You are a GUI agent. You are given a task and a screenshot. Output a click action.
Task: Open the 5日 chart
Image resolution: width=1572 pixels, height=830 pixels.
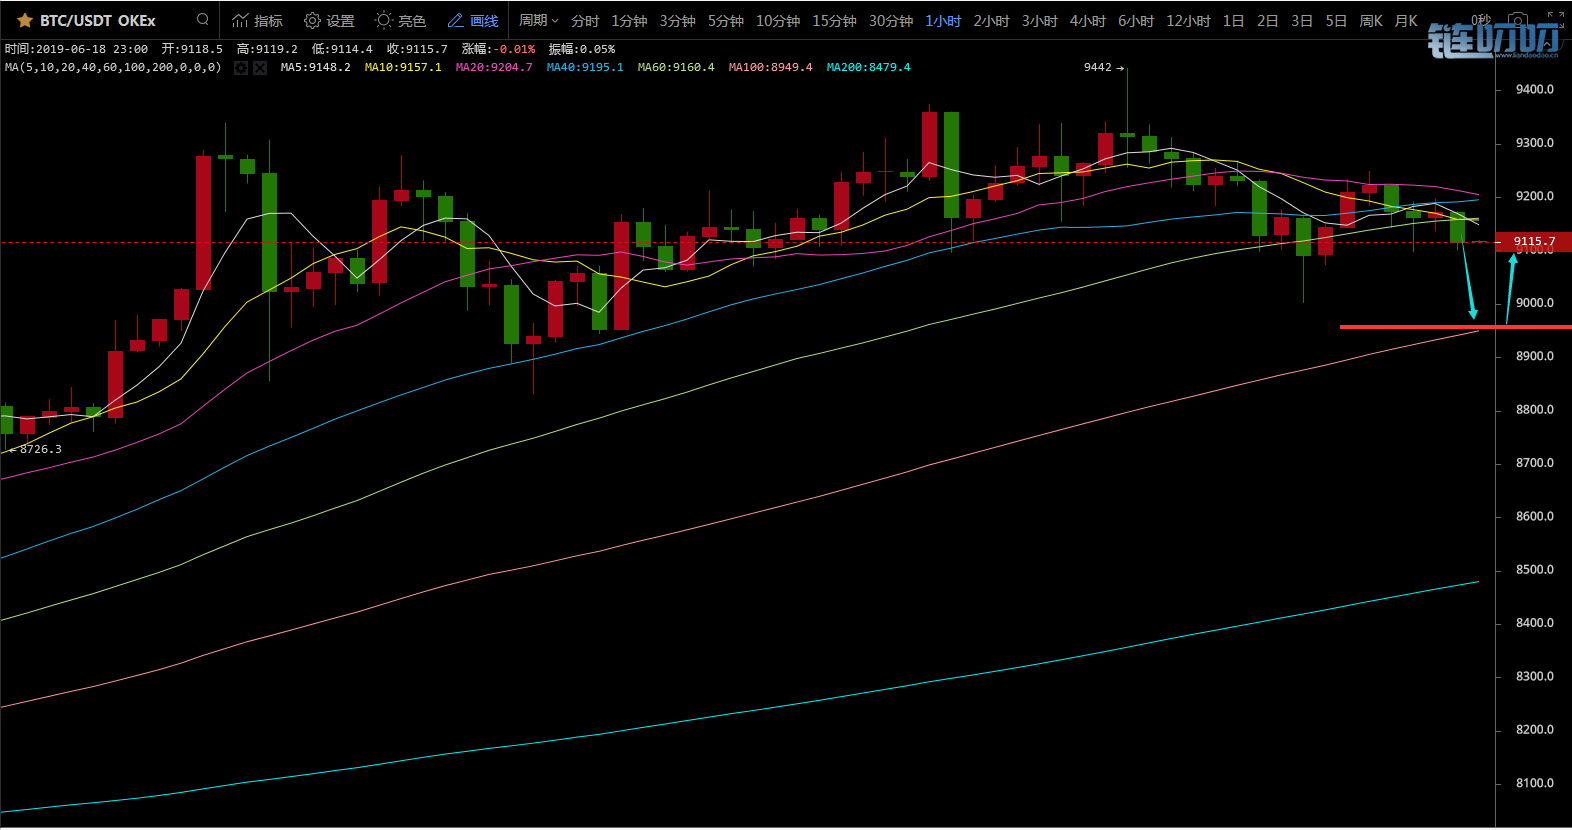pyautogui.click(x=1336, y=20)
